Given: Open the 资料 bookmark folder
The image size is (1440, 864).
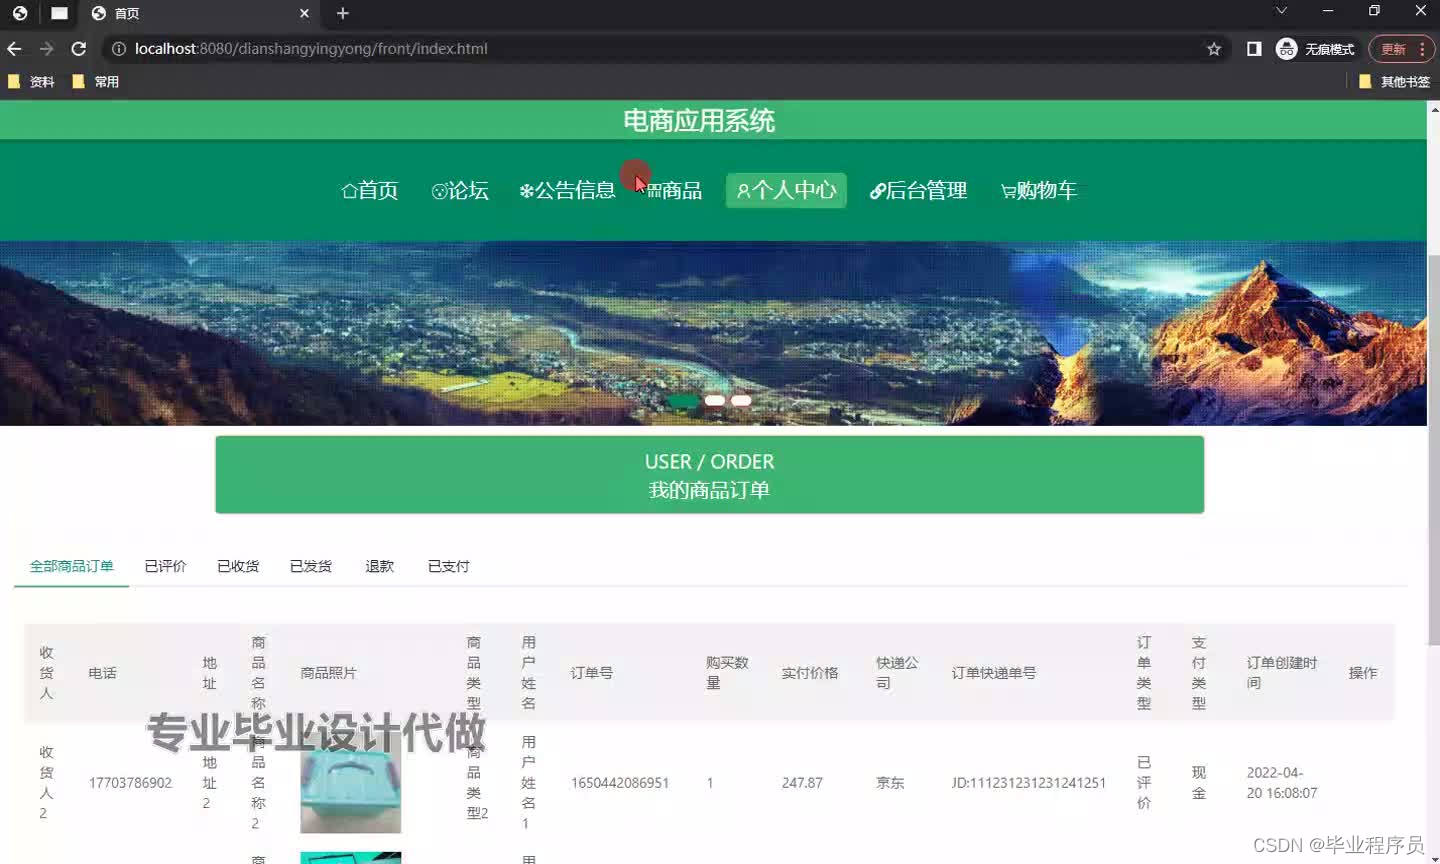Looking at the screenshot, I should tap(31, 82).
